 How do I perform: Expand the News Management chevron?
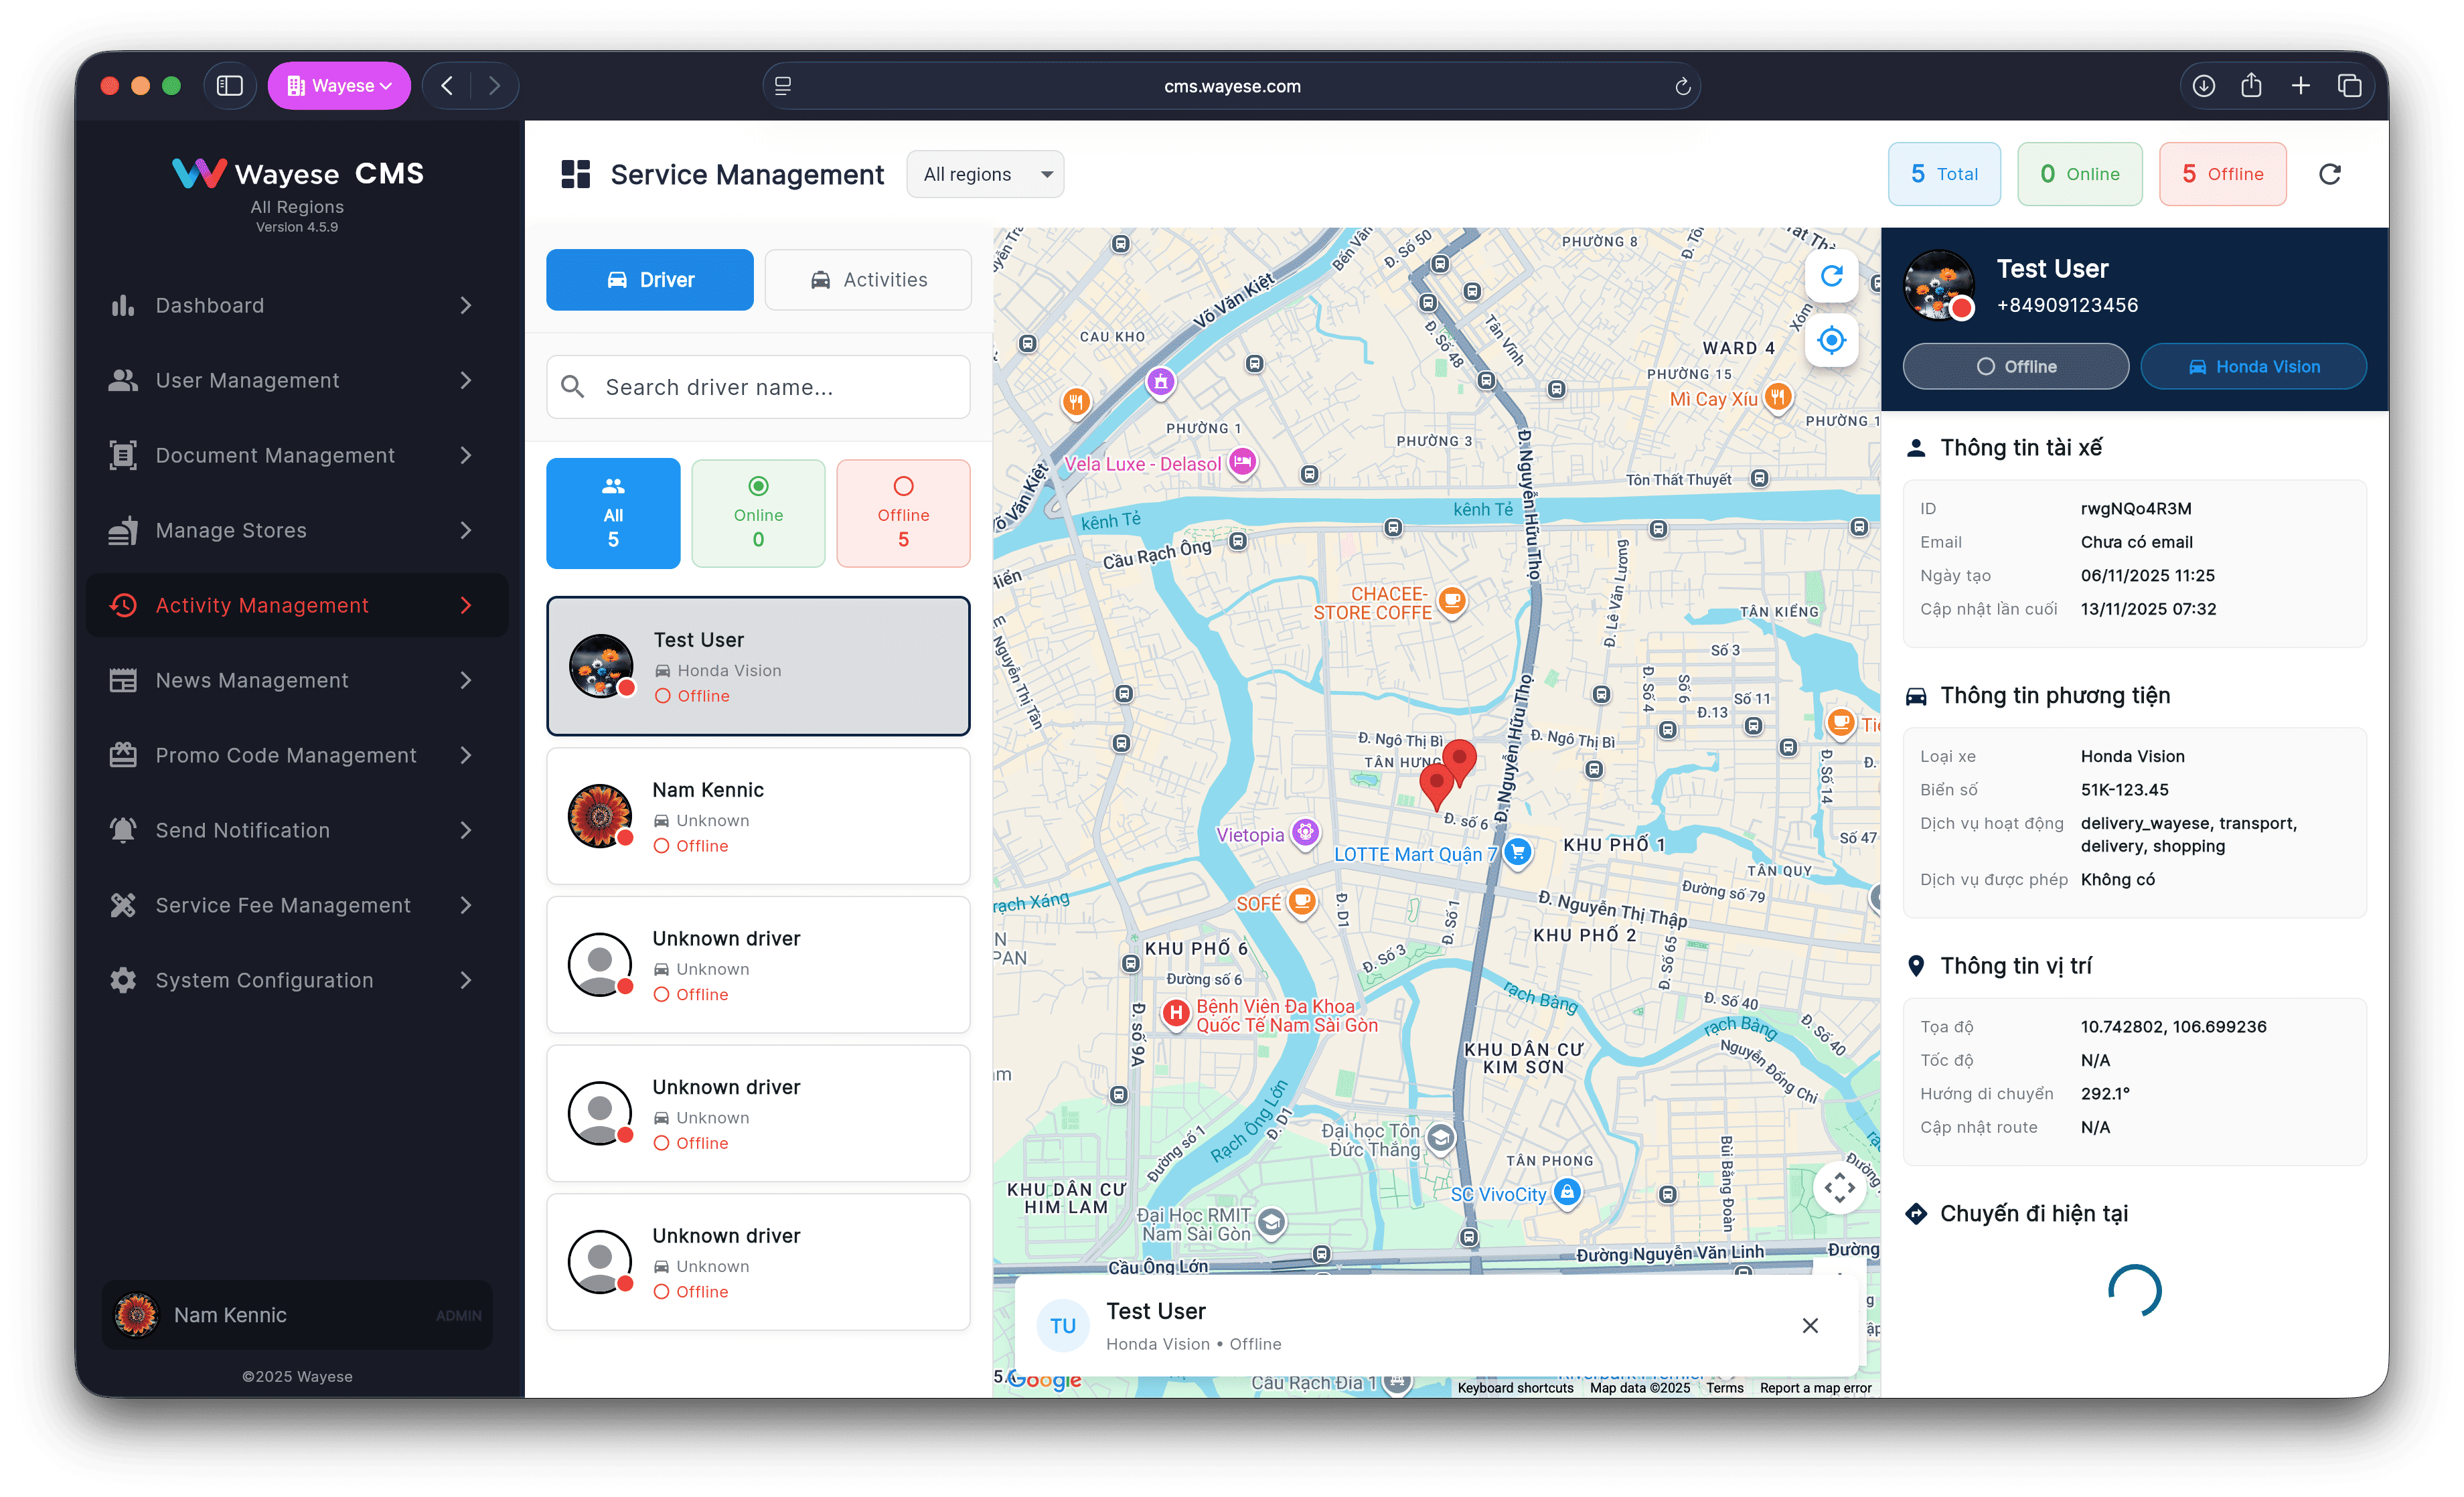[466, 680]
